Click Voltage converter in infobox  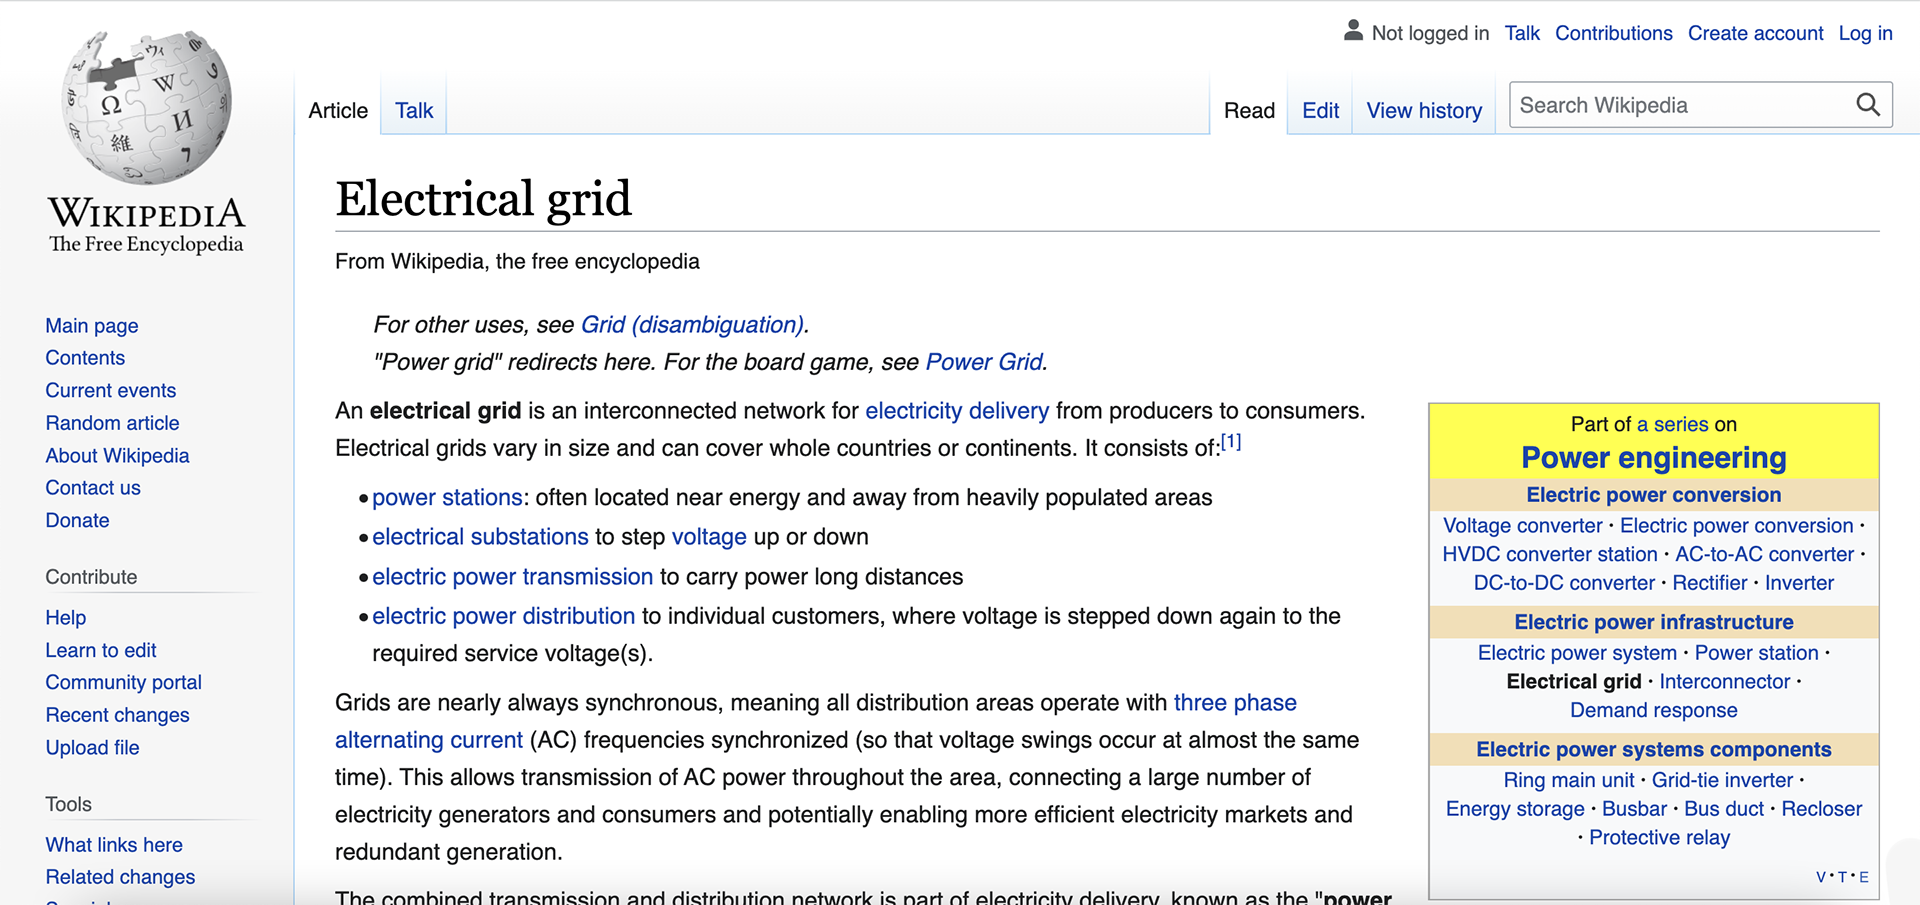[1522, 525]
